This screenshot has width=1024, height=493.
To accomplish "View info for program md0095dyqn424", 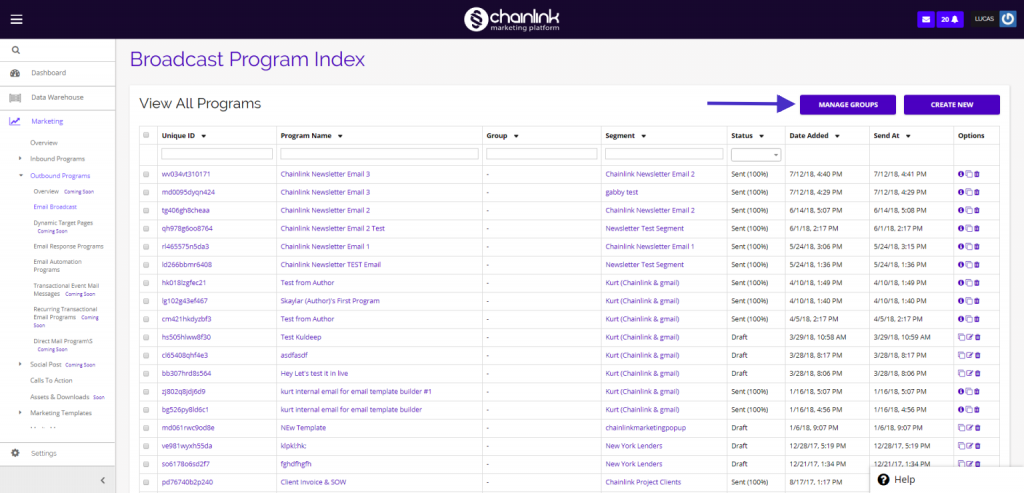I will [x=961, y=193].
